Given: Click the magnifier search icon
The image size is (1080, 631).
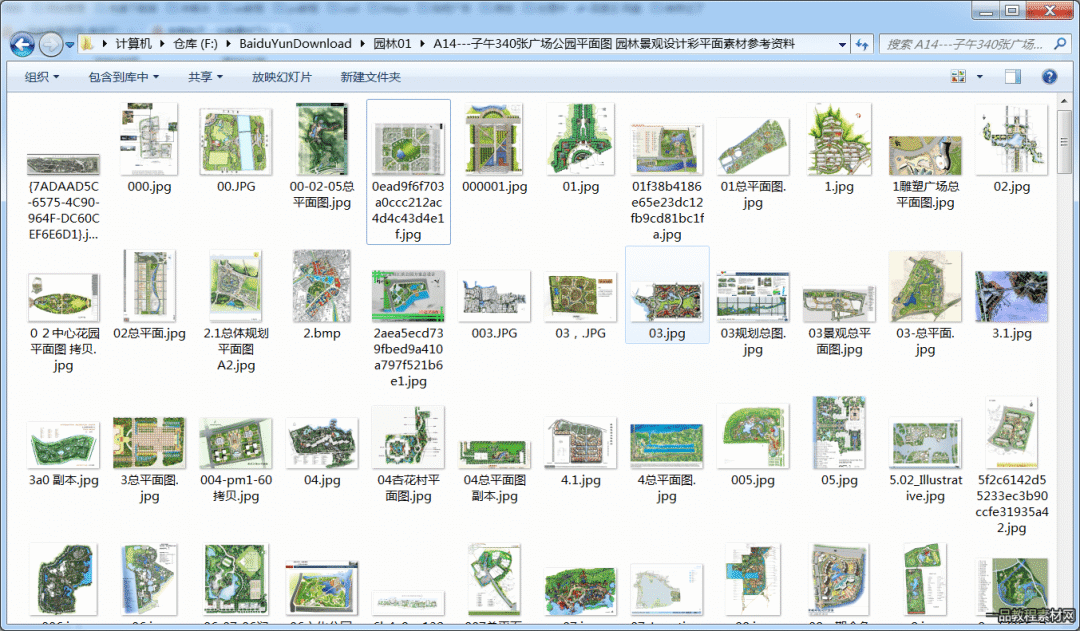Looking at the screenshot, I should point(1059,43).
